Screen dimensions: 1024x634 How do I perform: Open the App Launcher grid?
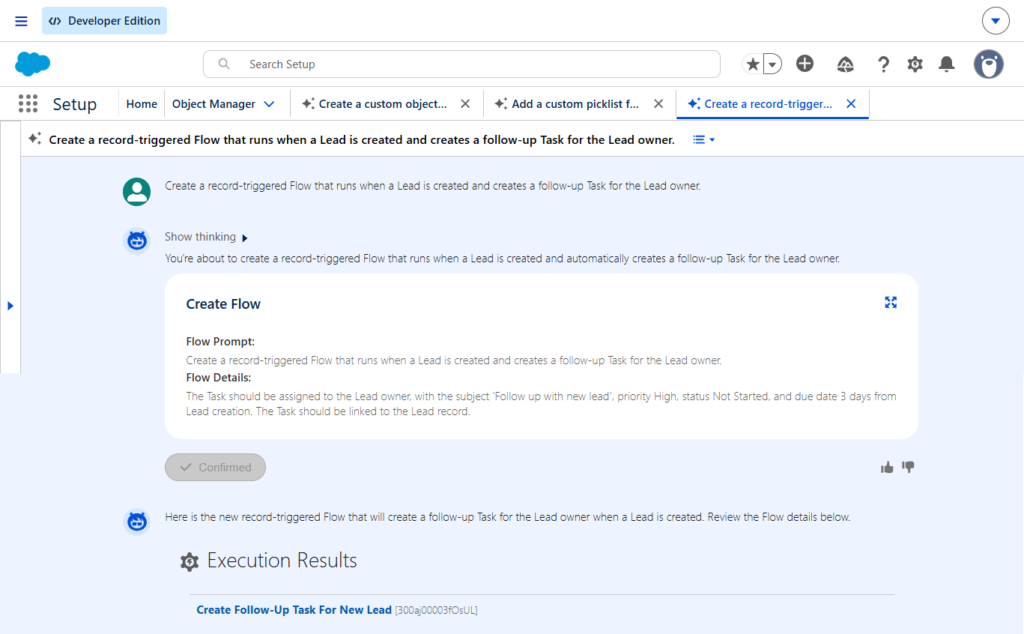coord(28,104)
